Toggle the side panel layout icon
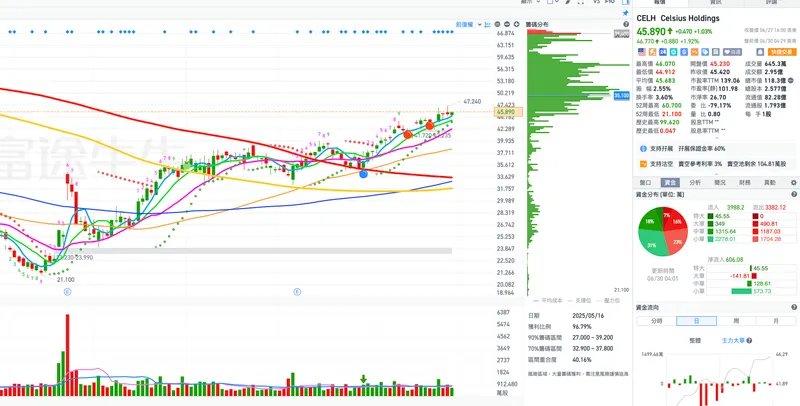This screenshot has height=406, width=800. pos(626,2)
